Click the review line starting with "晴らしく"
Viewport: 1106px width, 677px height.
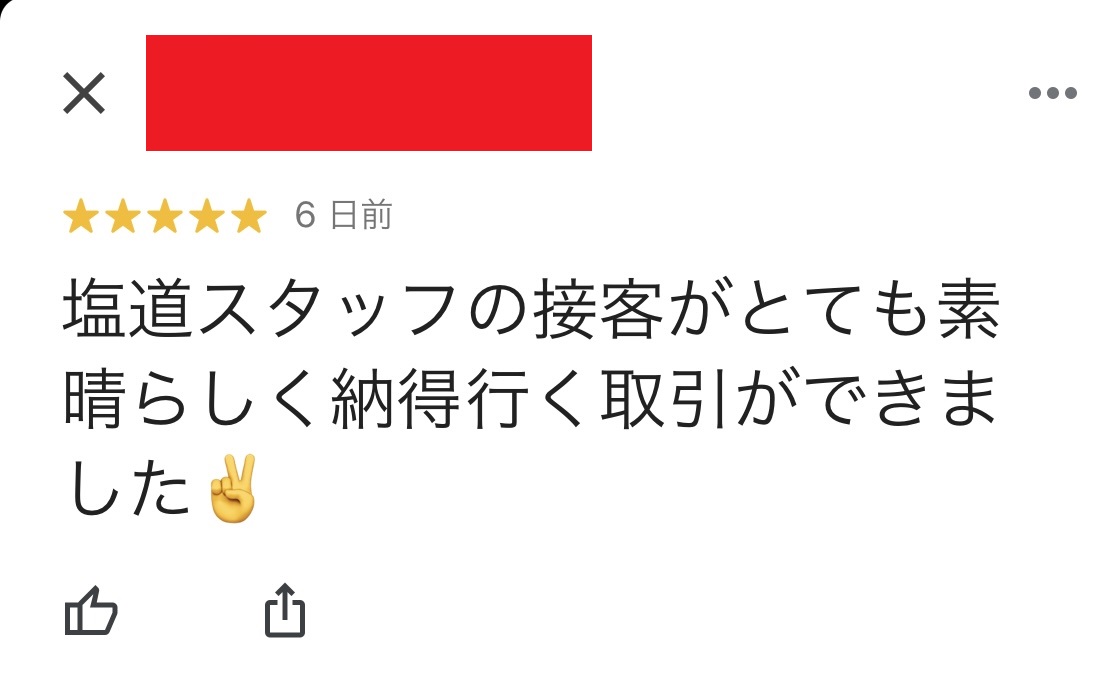[x=530, y=399]
